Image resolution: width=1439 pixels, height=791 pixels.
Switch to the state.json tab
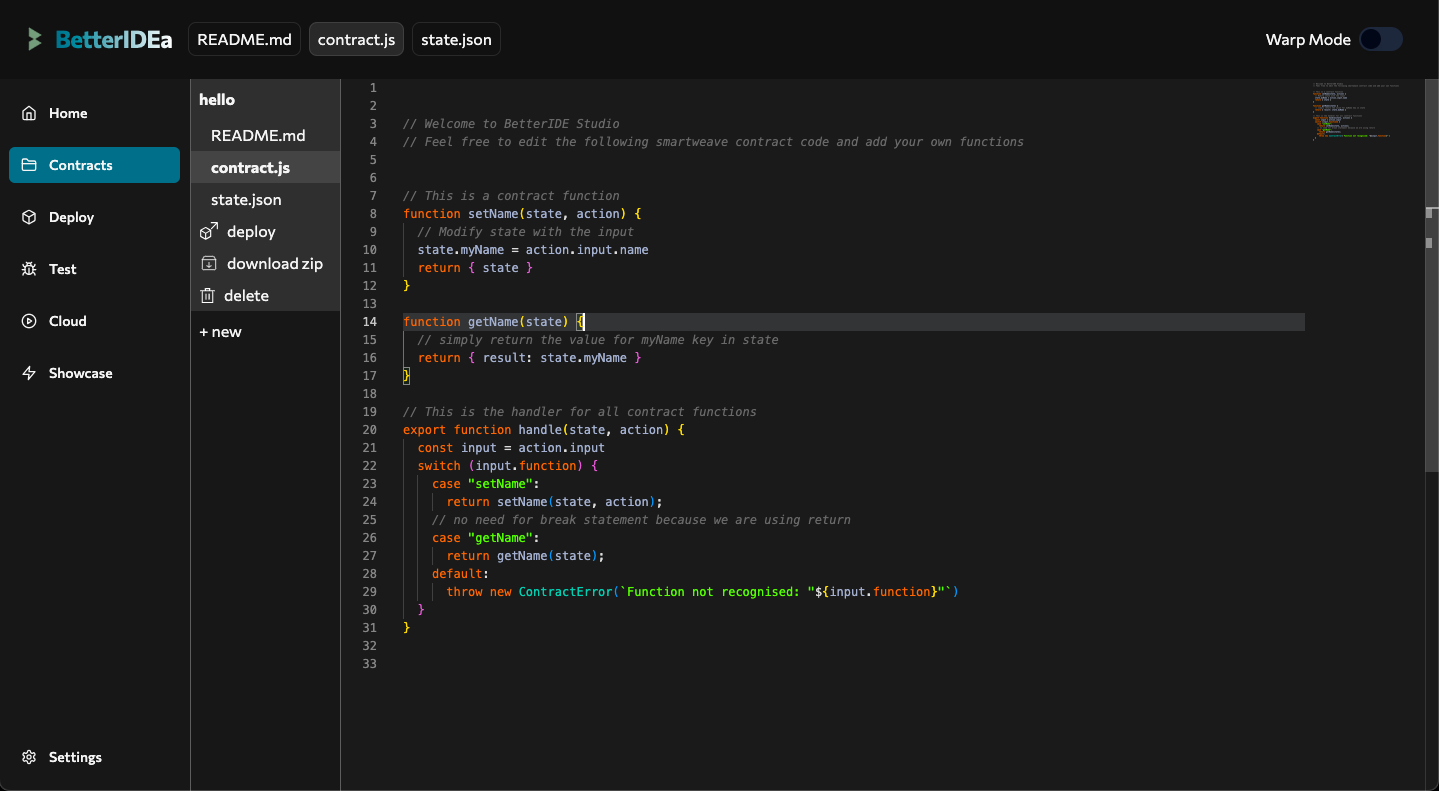click(456, 40)
